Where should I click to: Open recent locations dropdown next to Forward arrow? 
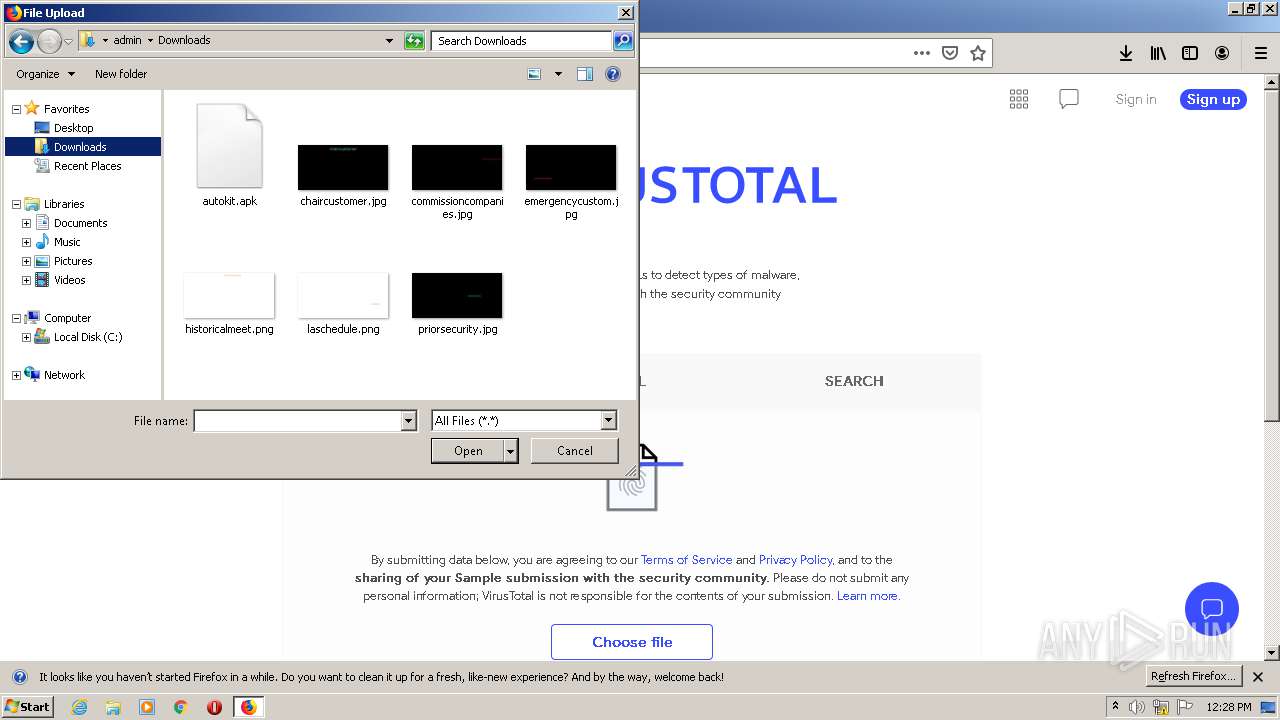[68, 41]
